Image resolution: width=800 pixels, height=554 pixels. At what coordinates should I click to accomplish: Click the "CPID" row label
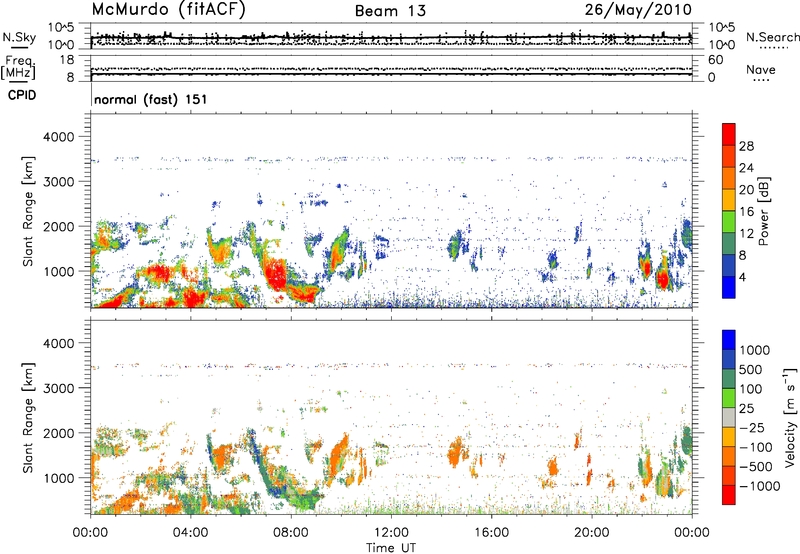22,95
